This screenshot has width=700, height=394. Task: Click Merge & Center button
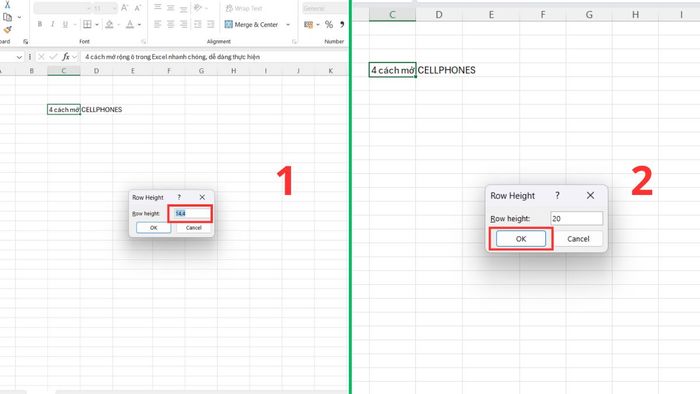pyautogui.click(x=252, y=25)
